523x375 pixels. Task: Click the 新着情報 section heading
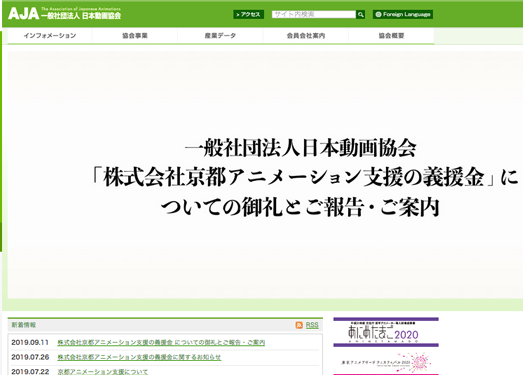[x=24, y=325]
